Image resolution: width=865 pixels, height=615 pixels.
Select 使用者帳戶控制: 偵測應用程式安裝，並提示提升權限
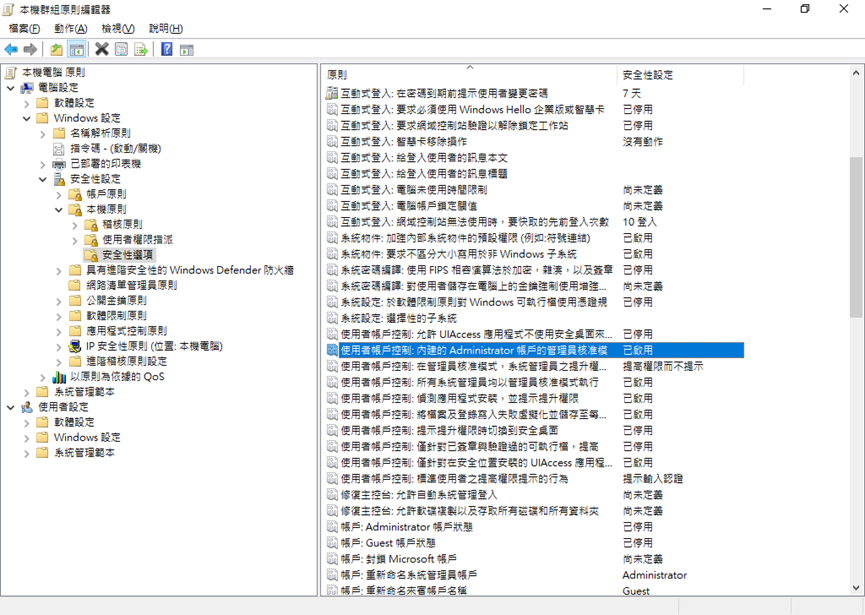coord(460,398)
